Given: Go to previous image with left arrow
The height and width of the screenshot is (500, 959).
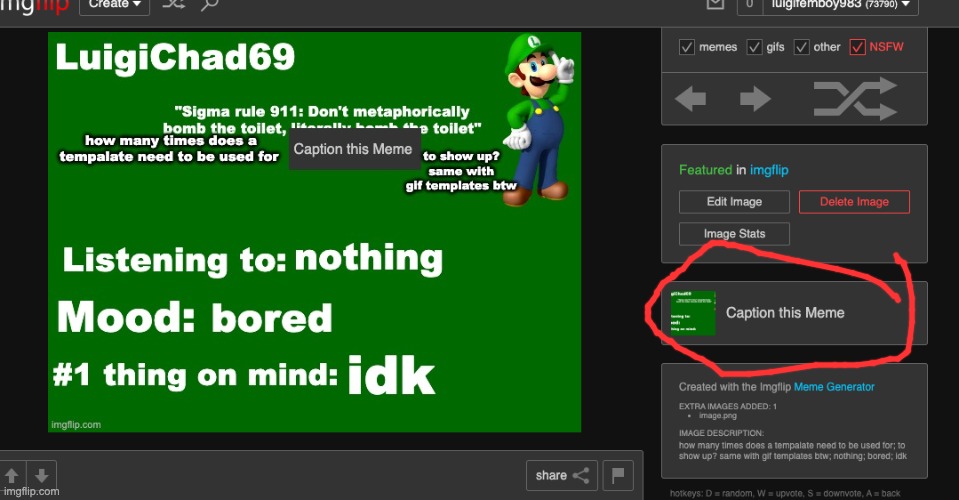Looking at the screenshot, I should [691, 98].
